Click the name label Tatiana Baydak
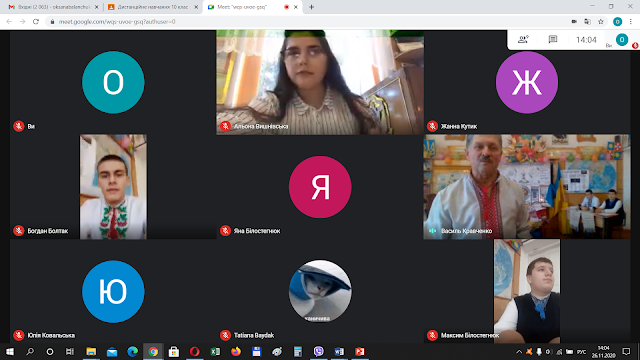 pos(254,336)
